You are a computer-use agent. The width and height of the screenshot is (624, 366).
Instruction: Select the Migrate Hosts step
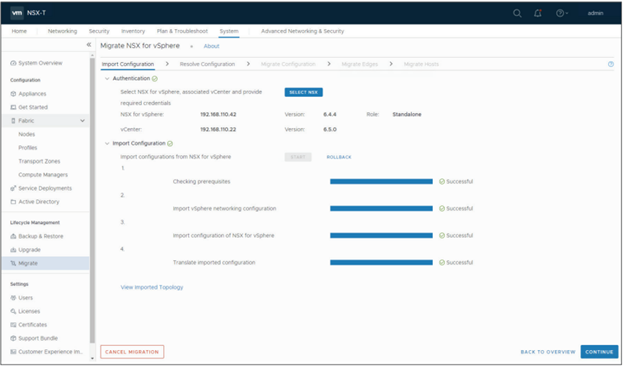(x=421, y=64)
